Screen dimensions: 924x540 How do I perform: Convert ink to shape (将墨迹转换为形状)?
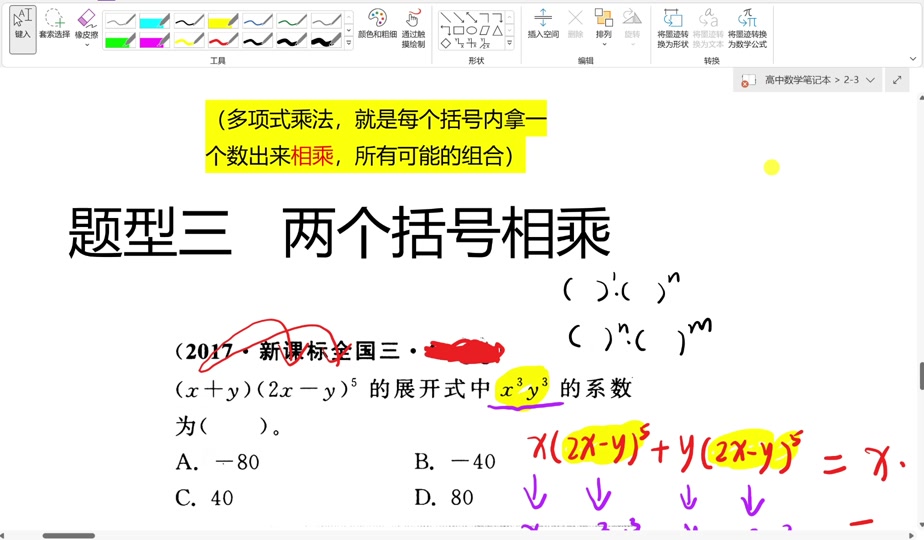tap(673, 28)
